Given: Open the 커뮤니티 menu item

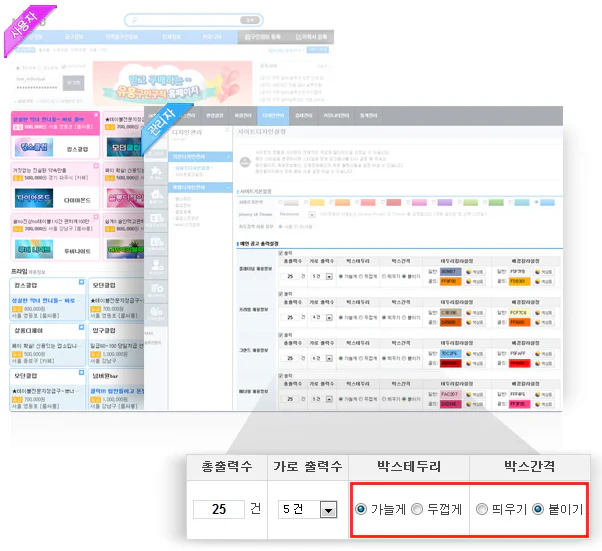Looking at the screenshot, I should coord(212,37).
